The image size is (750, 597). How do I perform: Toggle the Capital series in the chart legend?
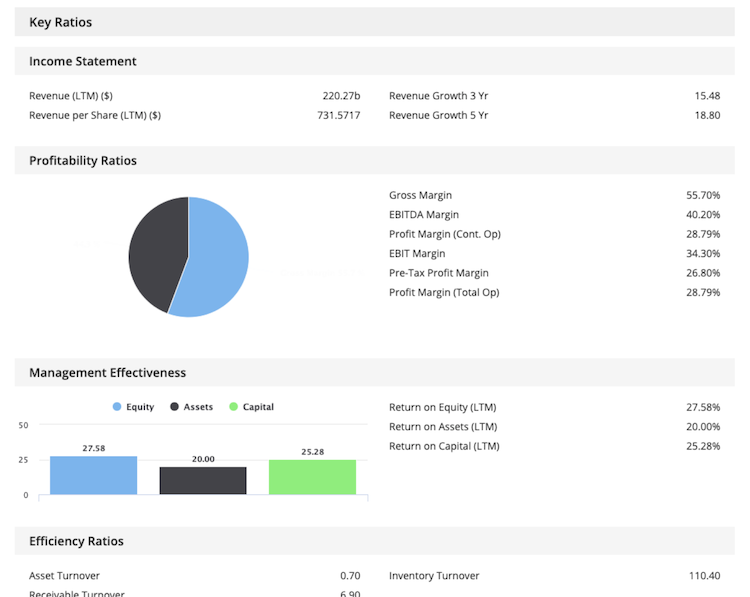click(251, 407)
